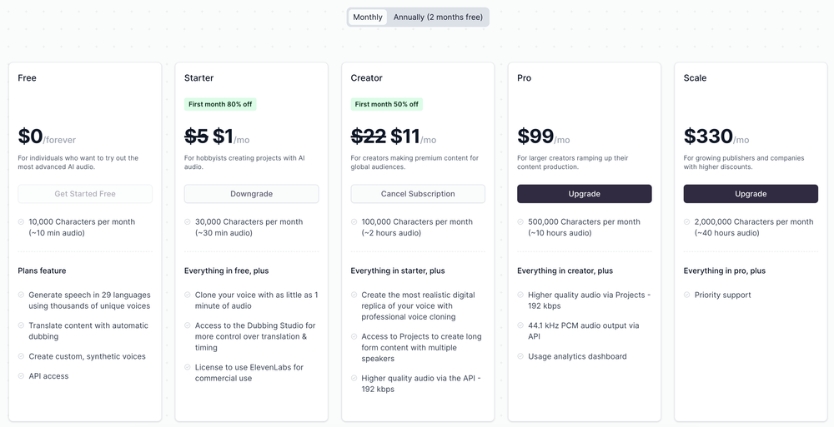
Task: Upgrade to the Scale plan
Action: tap(751, 194)
